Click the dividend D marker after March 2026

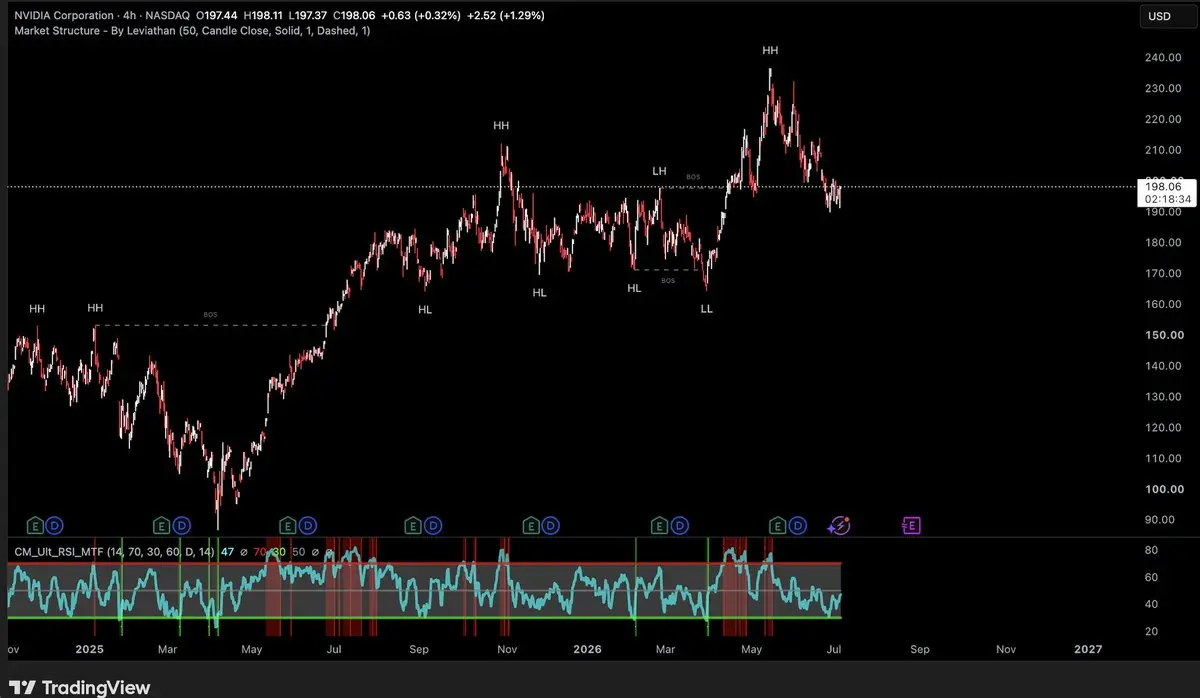point(680,525)
